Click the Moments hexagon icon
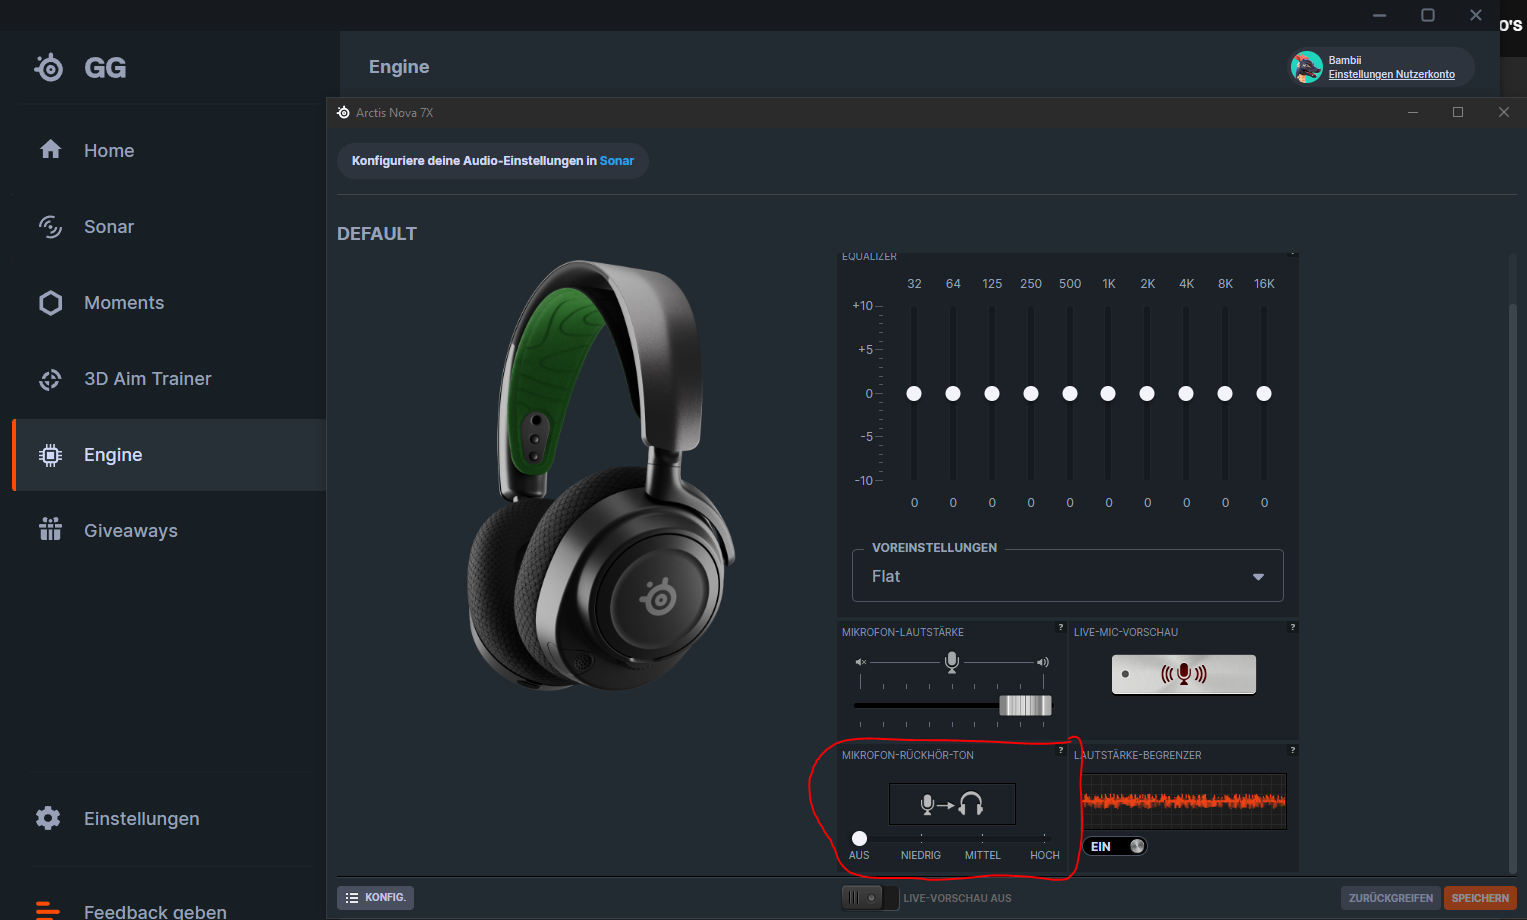The height and width of the screenshot is (920, 1527). (x=50, y=302)
